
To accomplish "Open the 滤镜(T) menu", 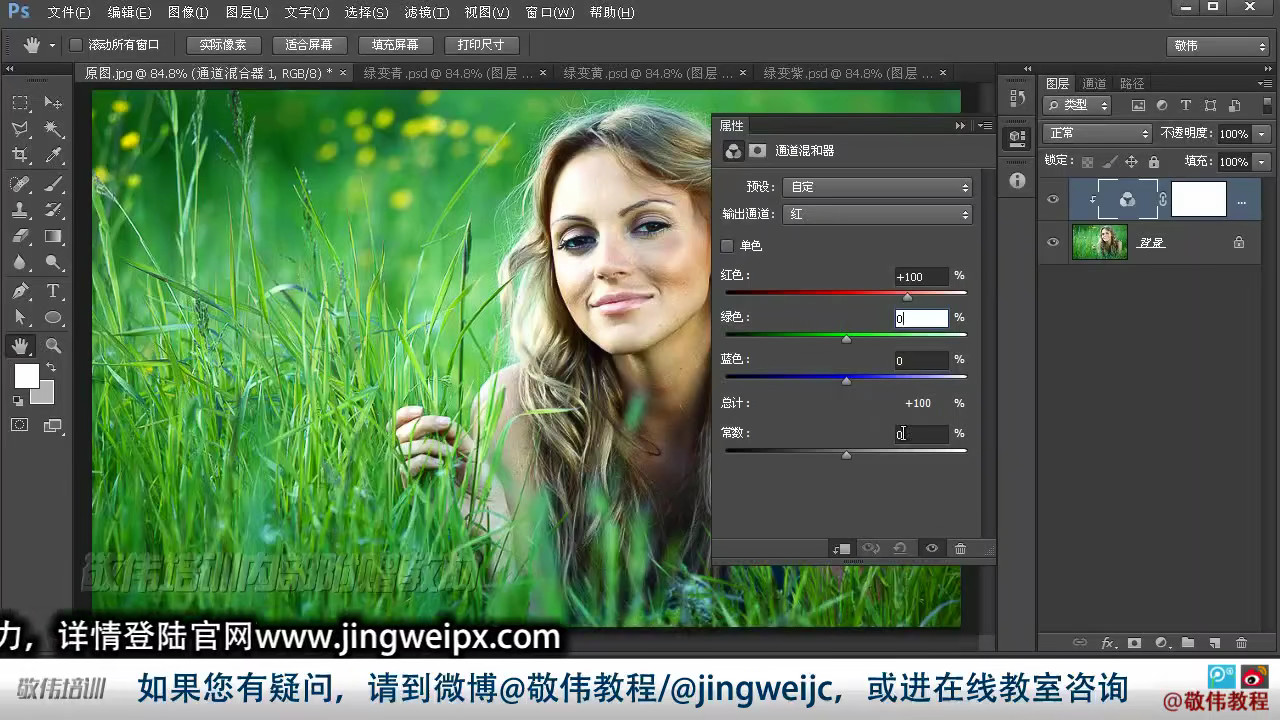I will (427, 13).
